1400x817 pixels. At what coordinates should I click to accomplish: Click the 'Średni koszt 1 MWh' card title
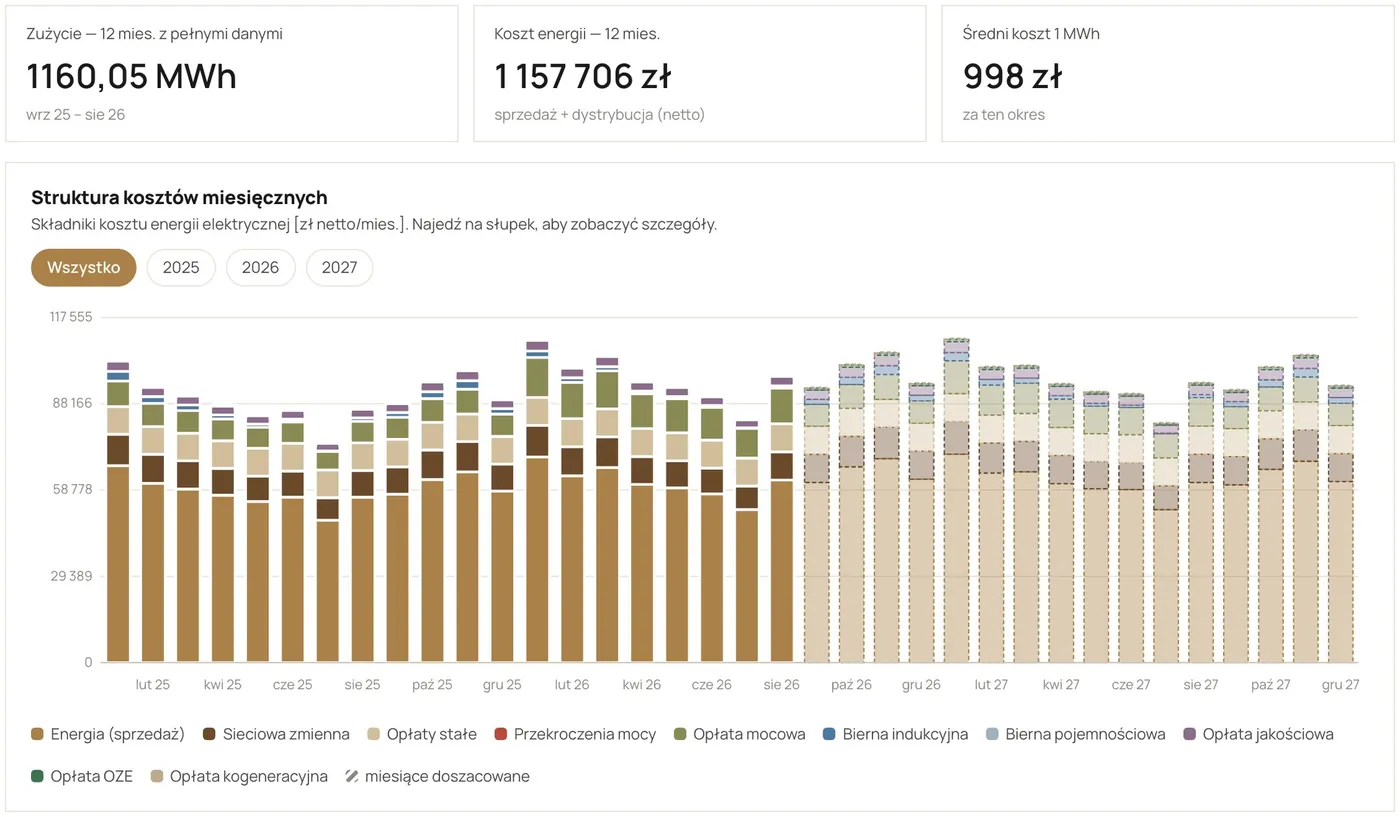click(1031, 33)
